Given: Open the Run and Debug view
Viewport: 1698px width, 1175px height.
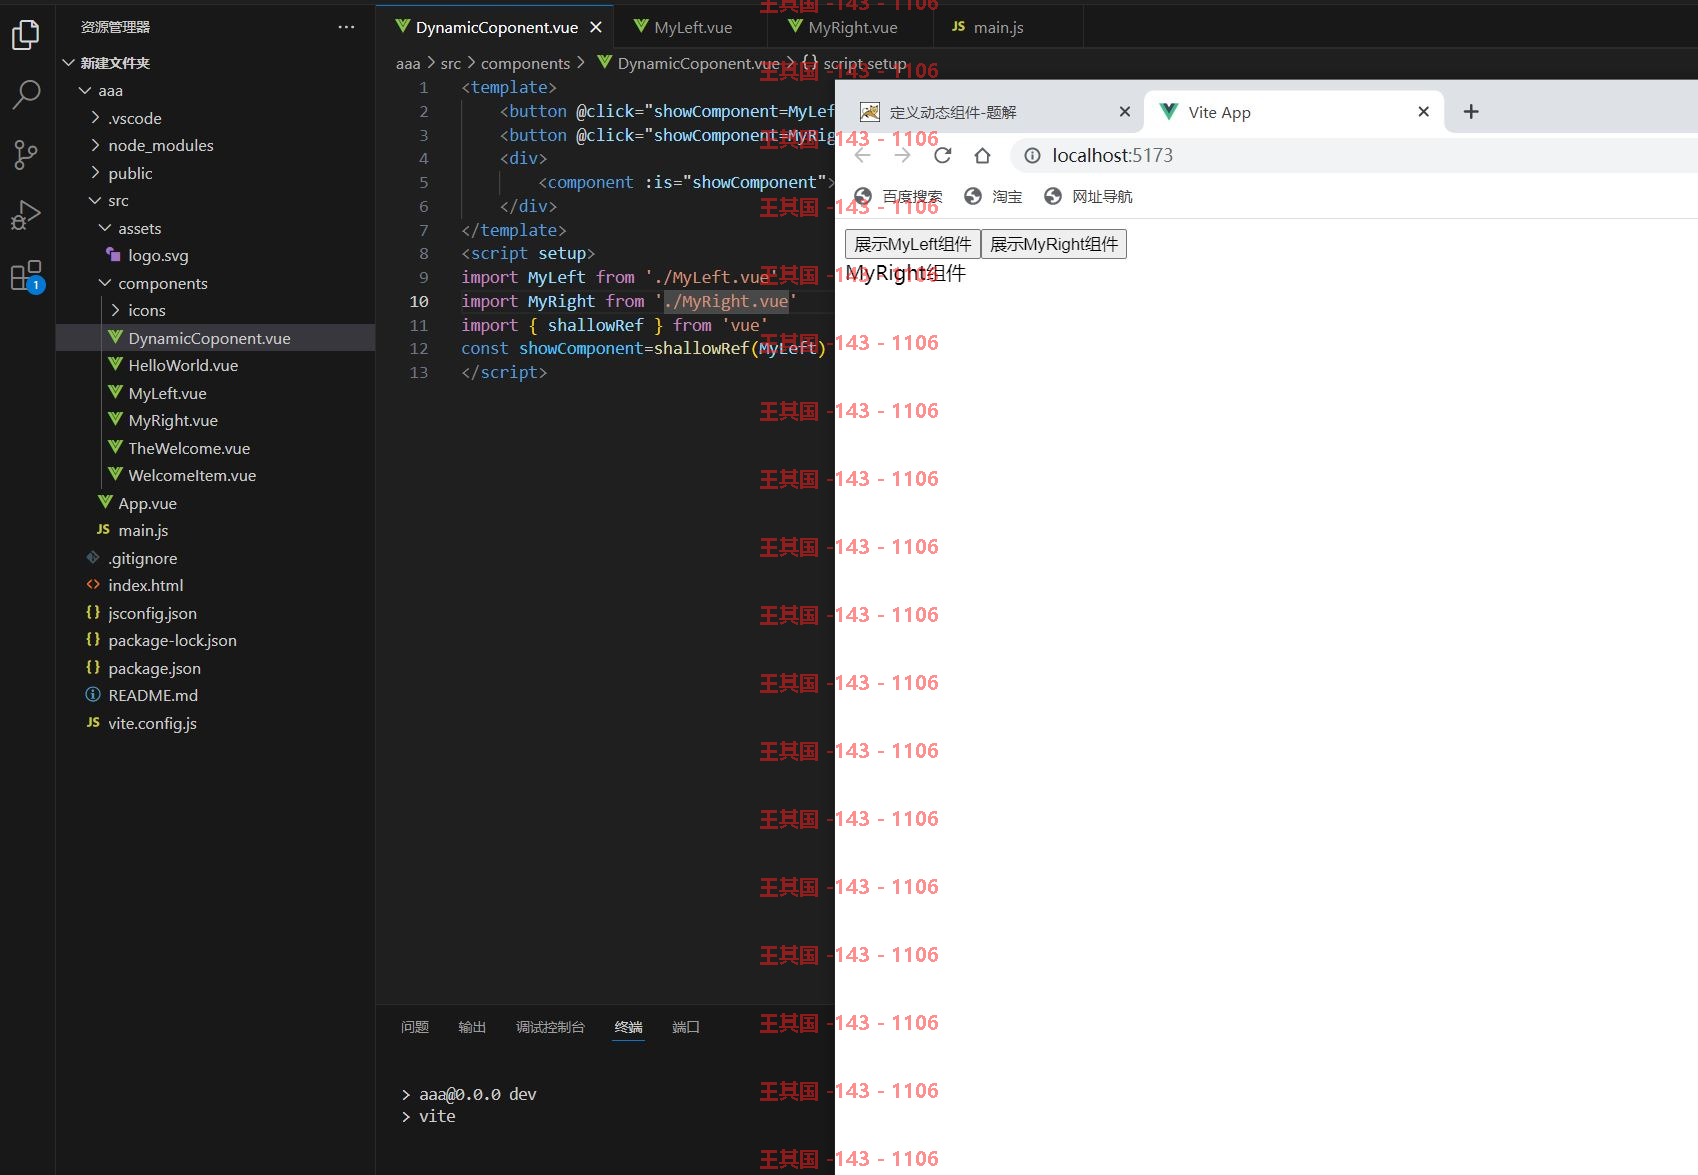Looking at the screenshot, I should pos(26,215).
